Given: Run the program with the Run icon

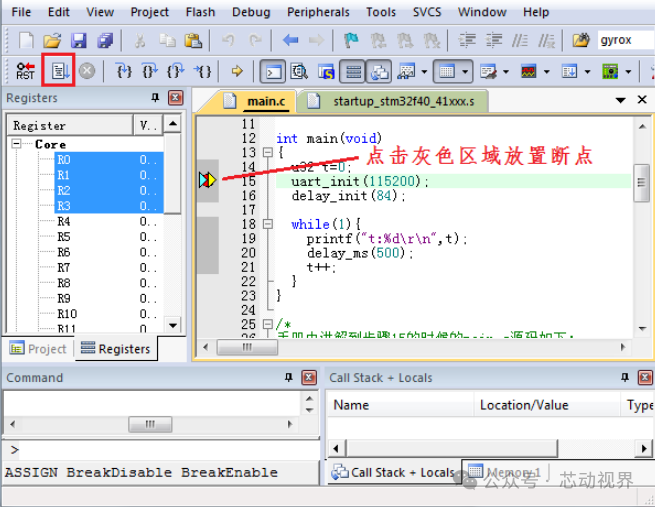Looking at the screenshot, I should (58, 71).
